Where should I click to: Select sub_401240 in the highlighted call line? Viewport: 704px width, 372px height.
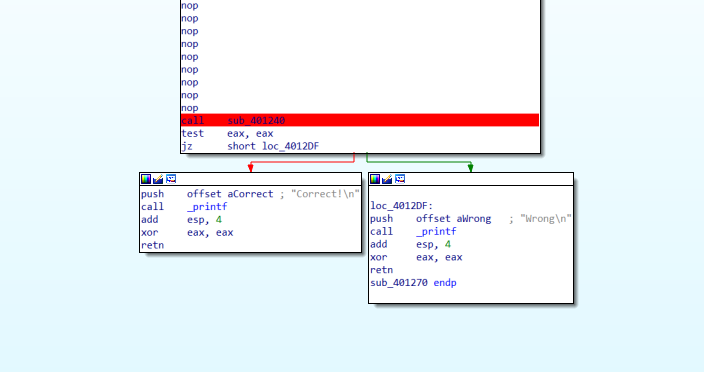click(x=256, y=120)
